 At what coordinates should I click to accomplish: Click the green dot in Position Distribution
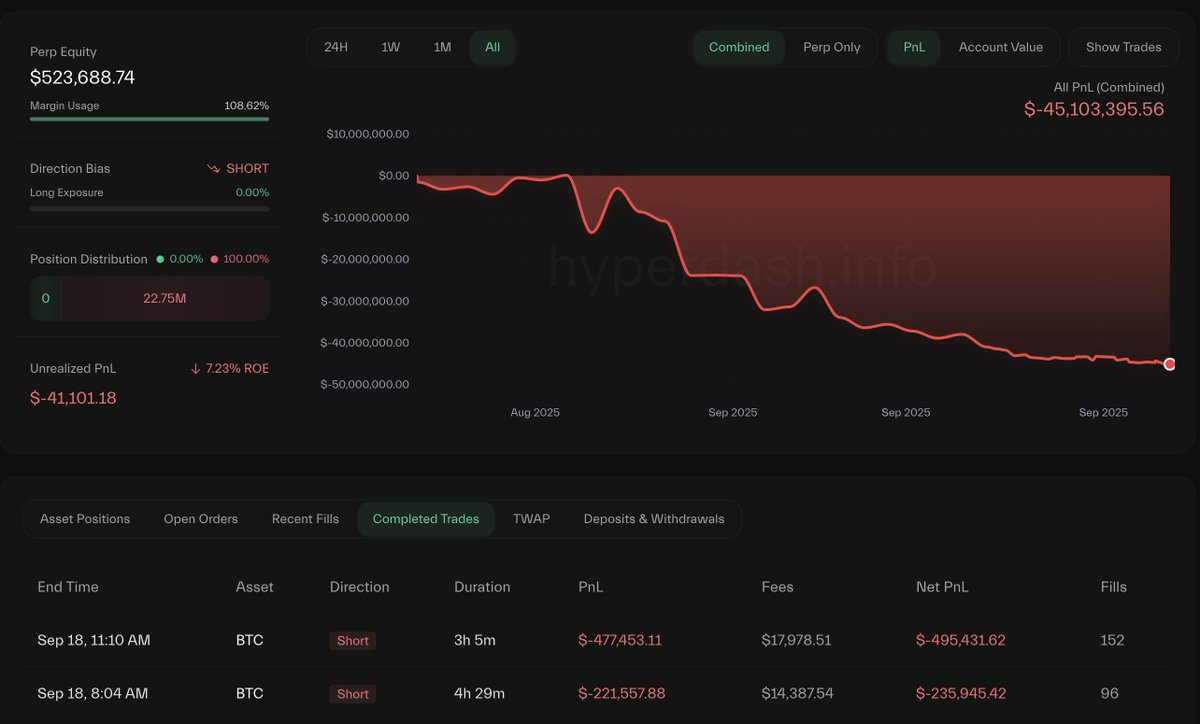(160, 259)
